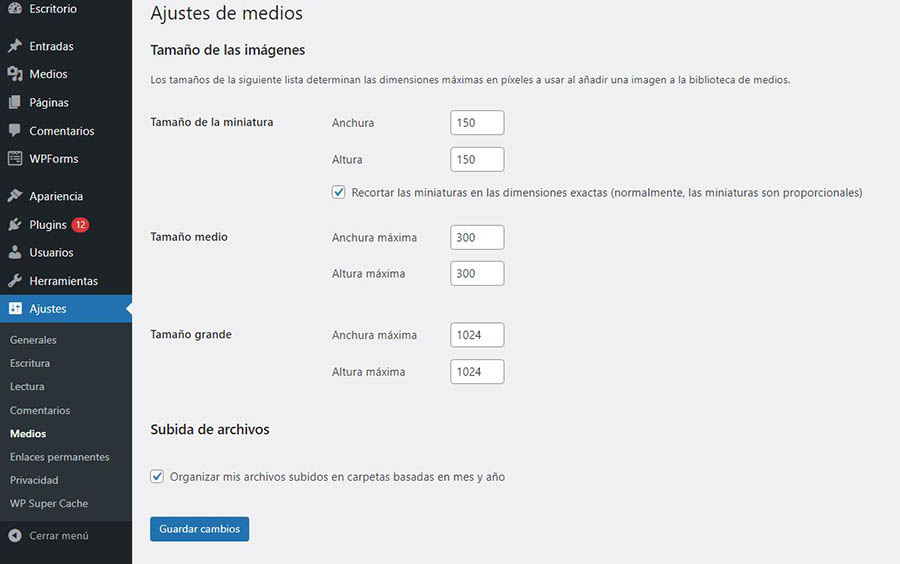
Task: Open Medios via its media icon
Action: click(x=15, y=74)
